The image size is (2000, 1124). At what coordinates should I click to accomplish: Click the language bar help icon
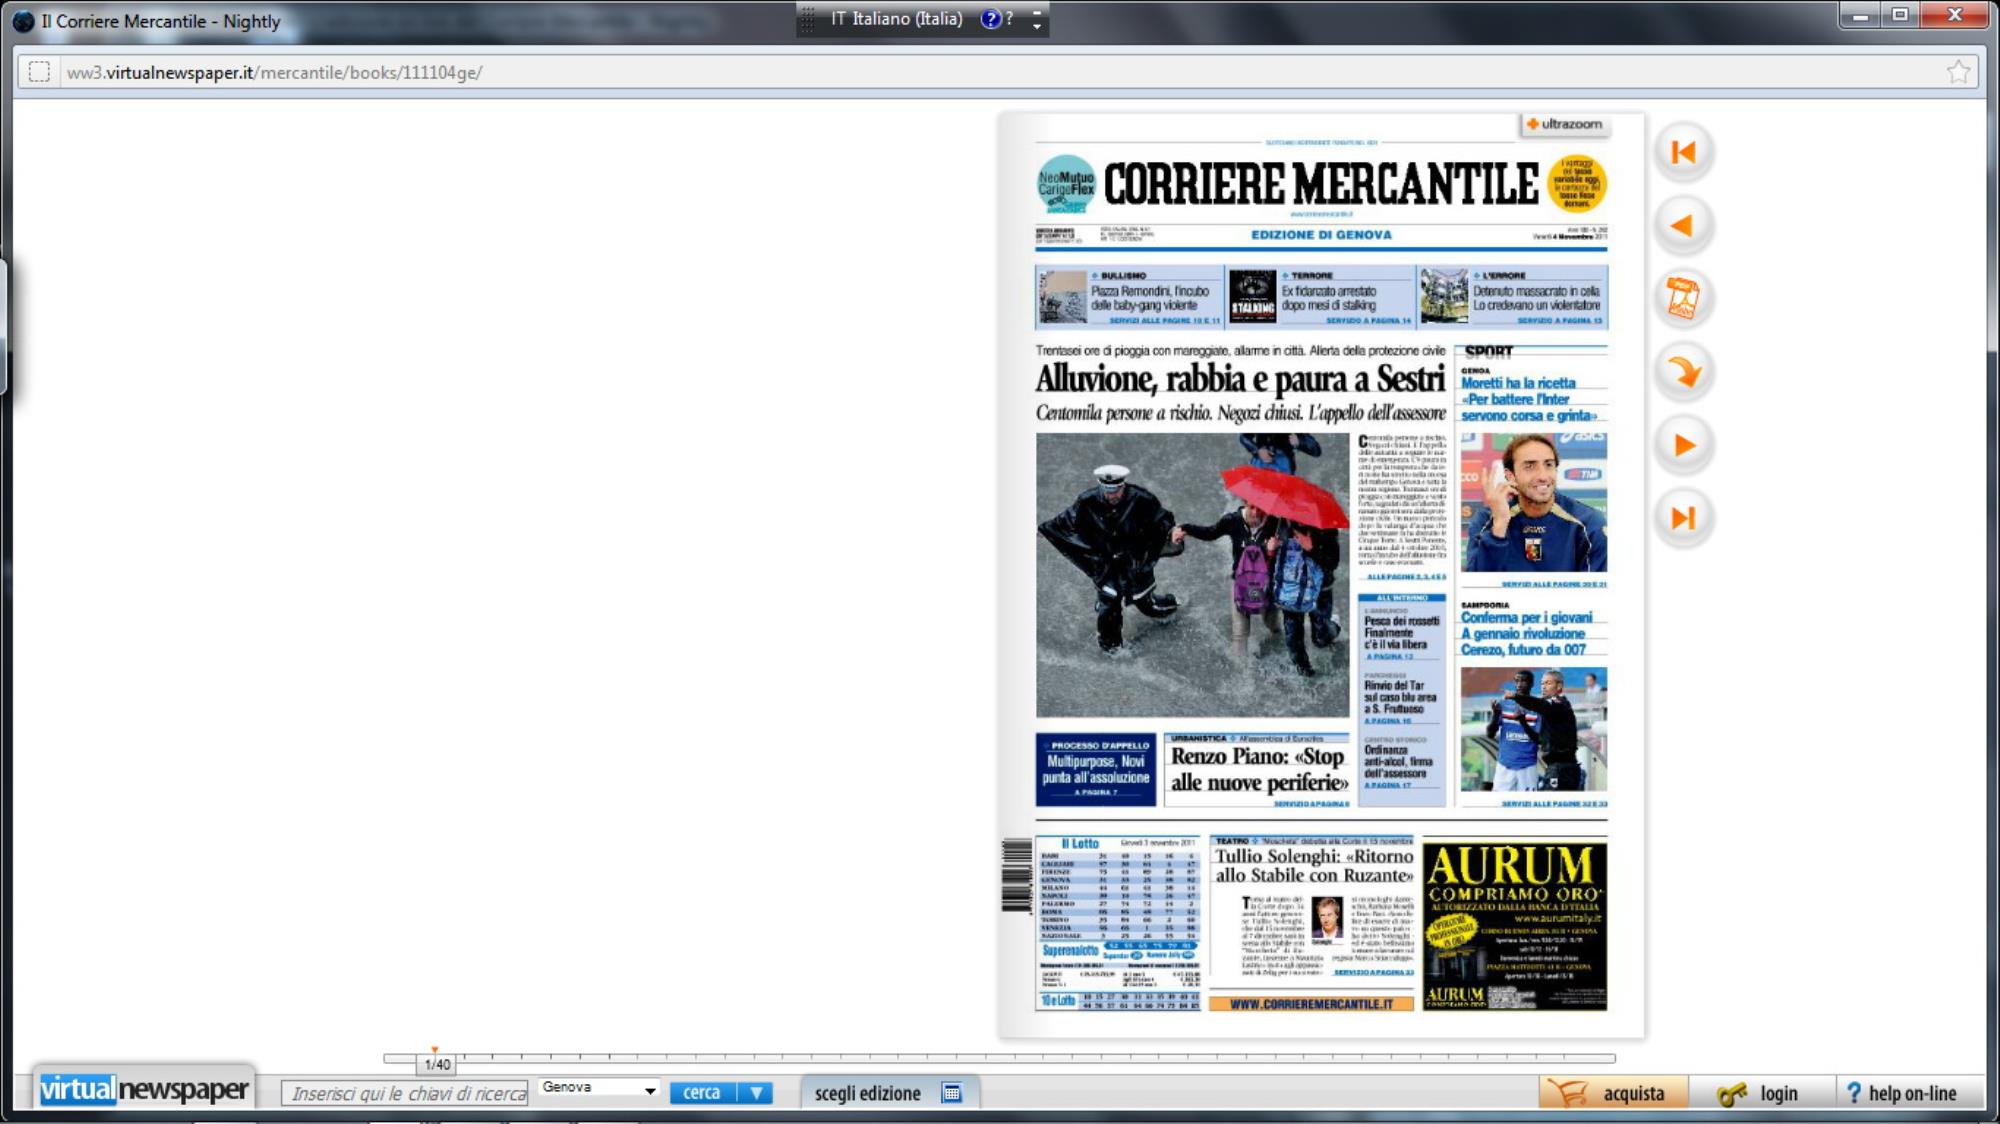(990, 19)
